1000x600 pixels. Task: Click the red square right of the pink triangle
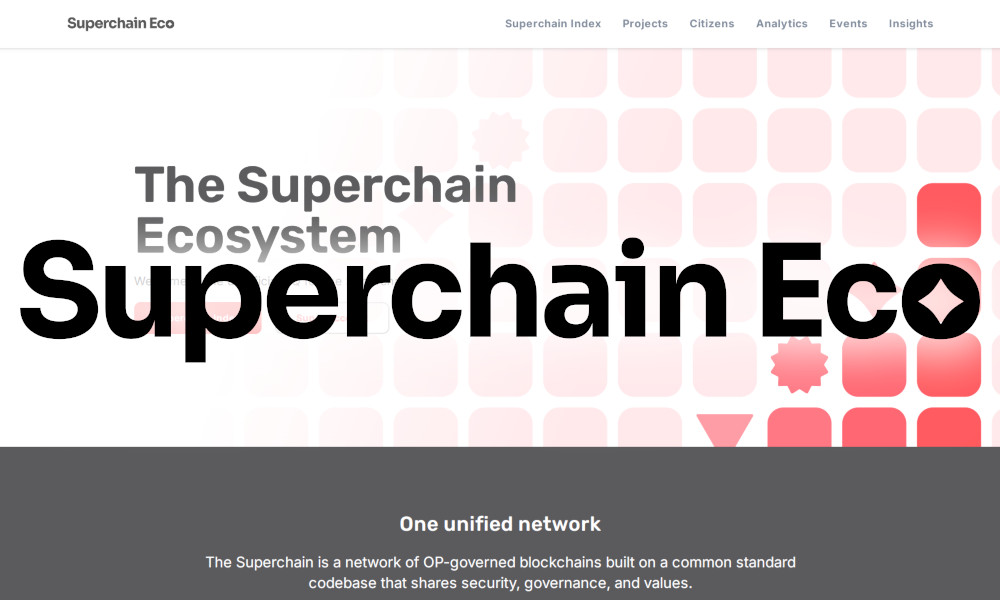(799, 428)
